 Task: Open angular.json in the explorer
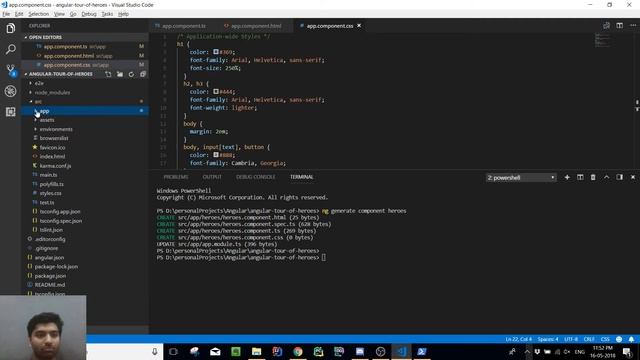click(49, 258)
